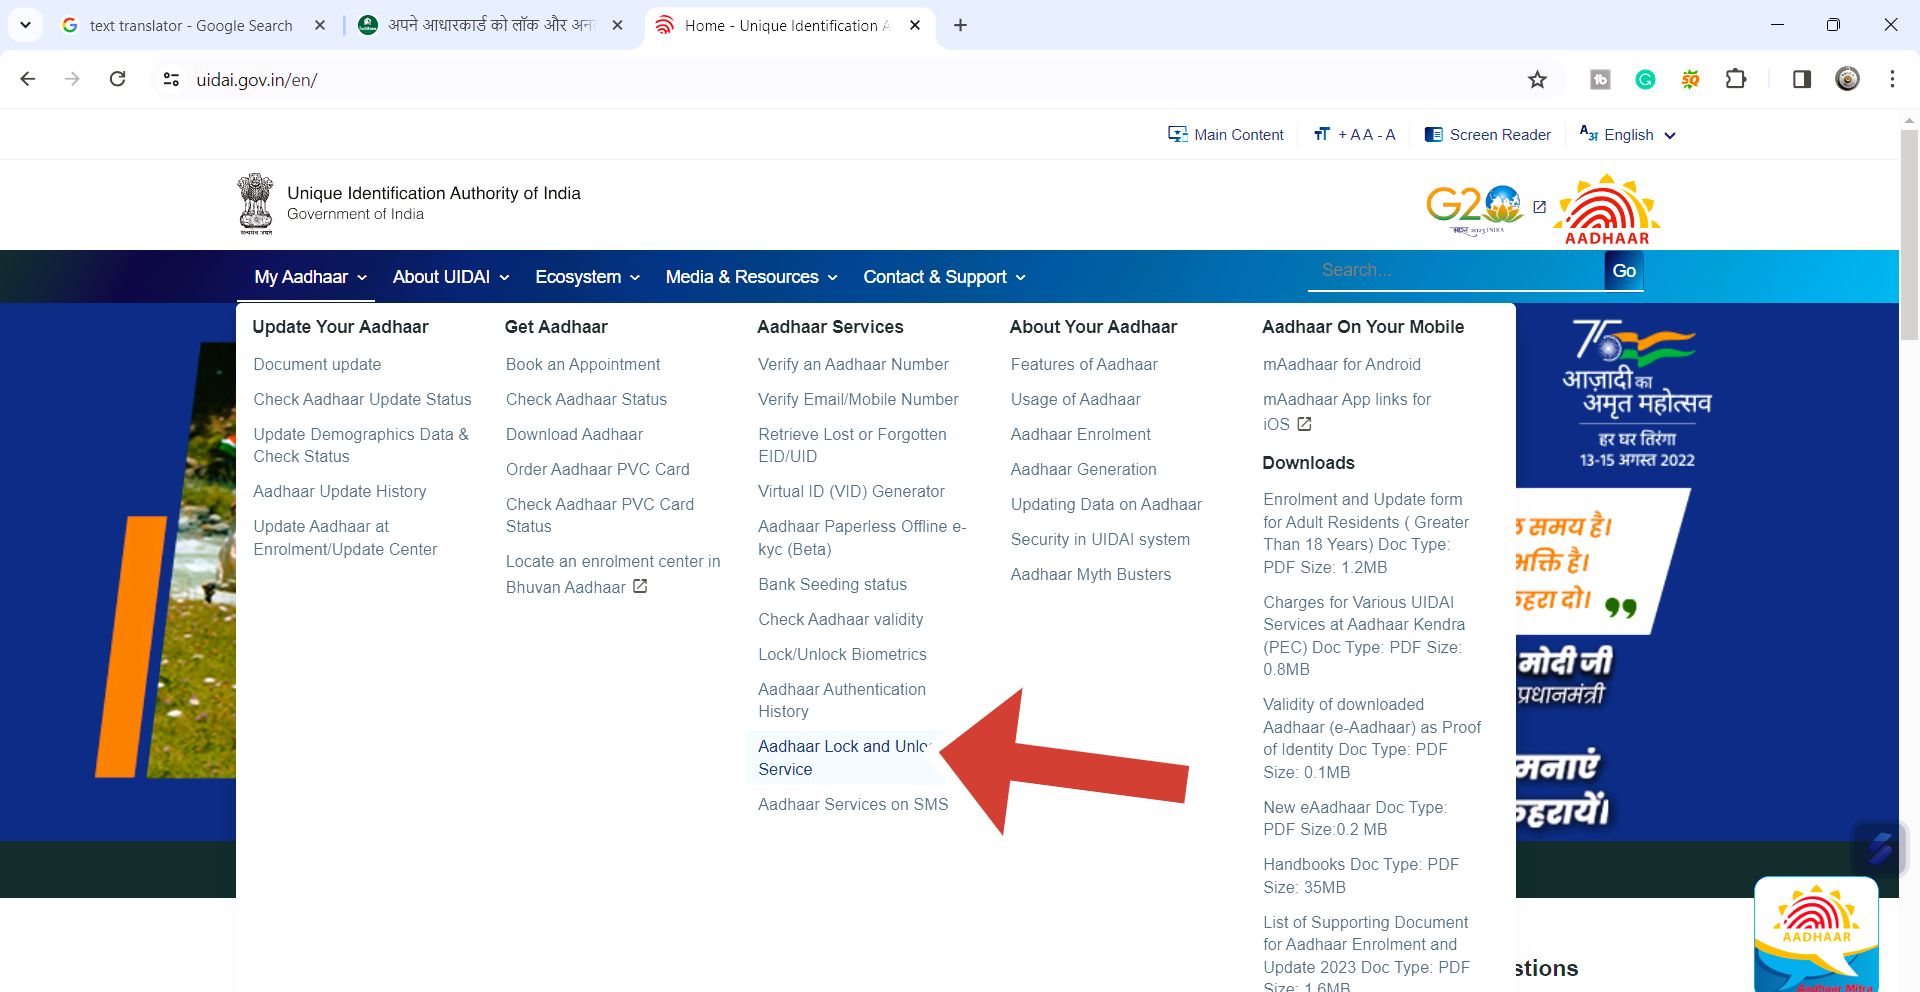Viewport: 1920px width, 992px height.
Task: Open a new browser tab
Action: click(960, 25)
